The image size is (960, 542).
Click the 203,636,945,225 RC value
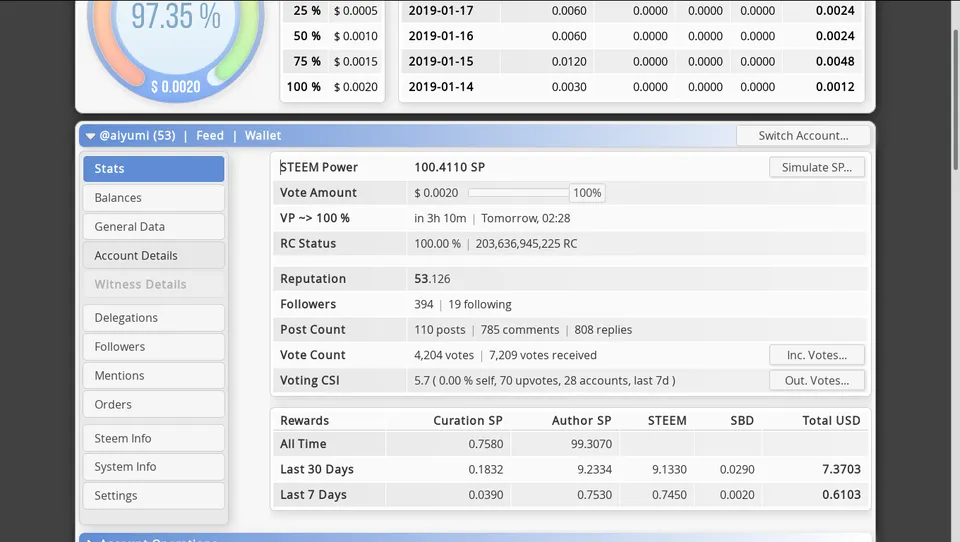point(527,244)
